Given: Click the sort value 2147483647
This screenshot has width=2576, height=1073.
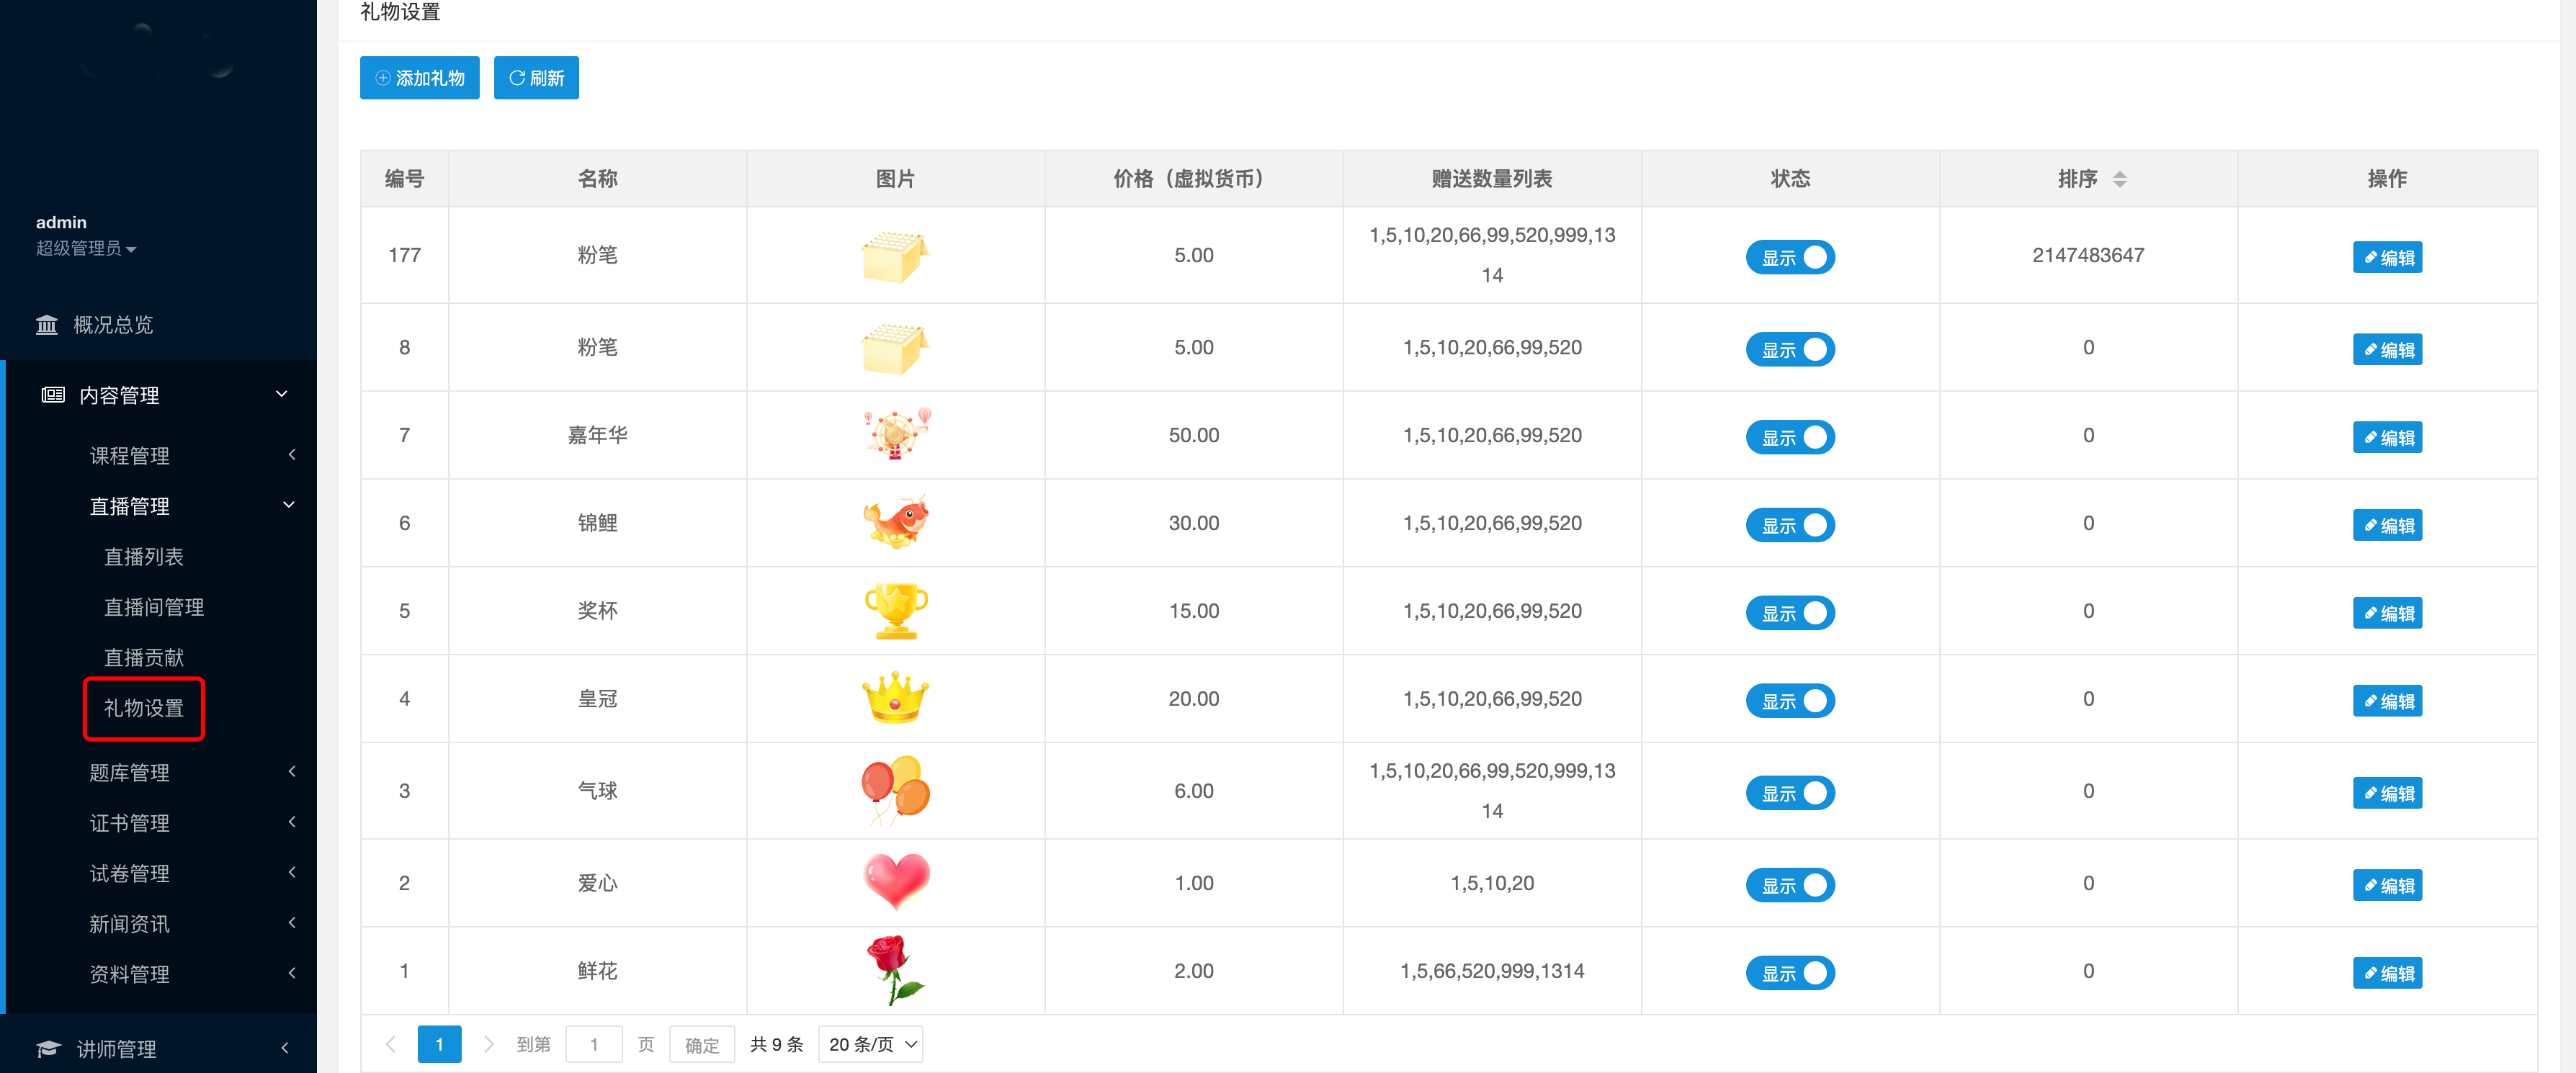Looking at the screenshot, I should pyautogui.click(x=2088, y=255).
